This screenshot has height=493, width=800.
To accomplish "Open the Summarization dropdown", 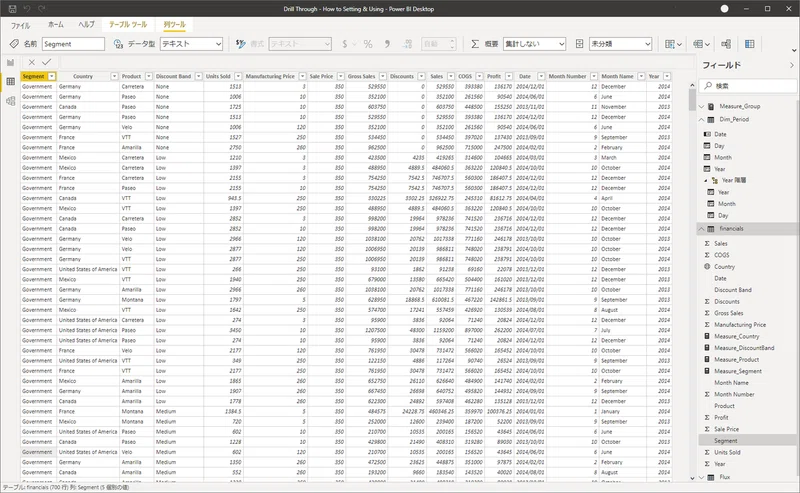I will [534, 44].
